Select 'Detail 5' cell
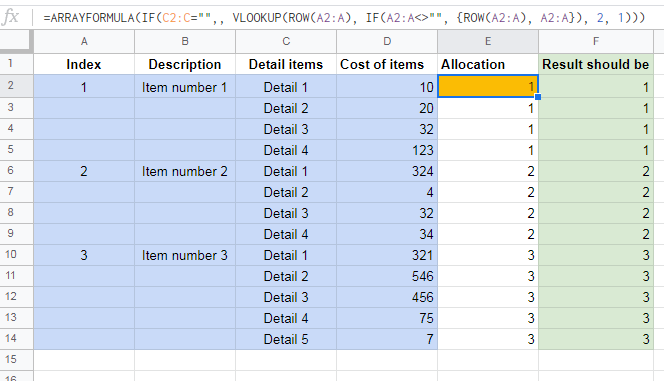The image size is (664, 381). pos(286,339)
